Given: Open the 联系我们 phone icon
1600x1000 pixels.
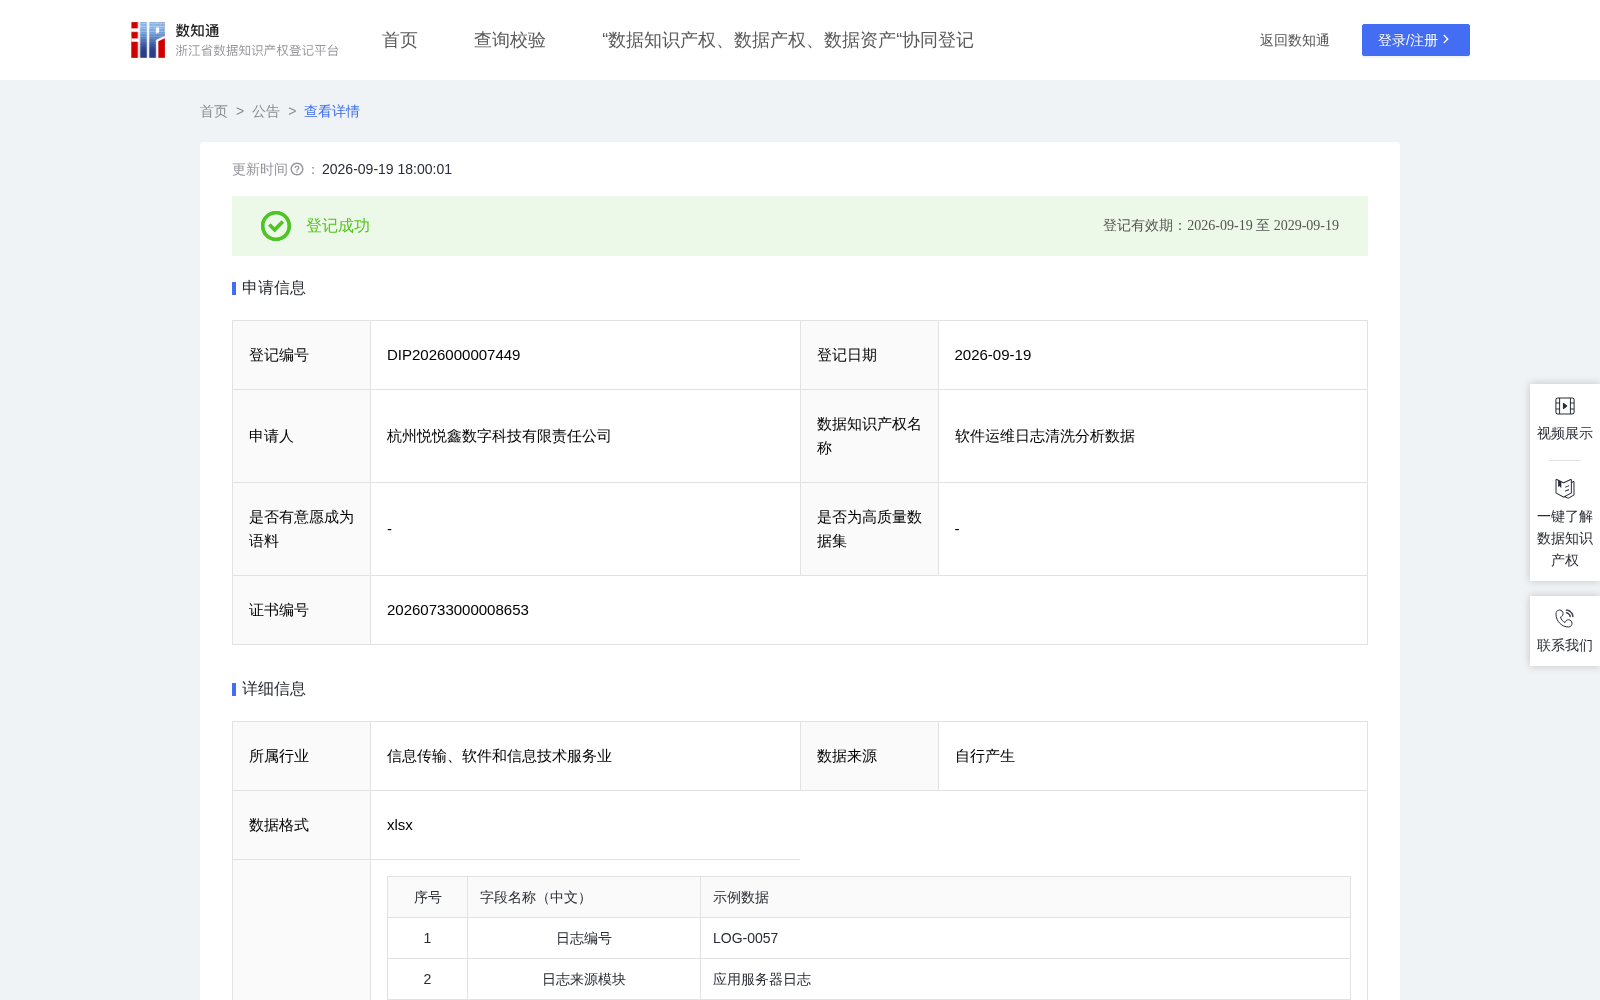Looking at the screenshot, I should click(x=1565, y=618).
